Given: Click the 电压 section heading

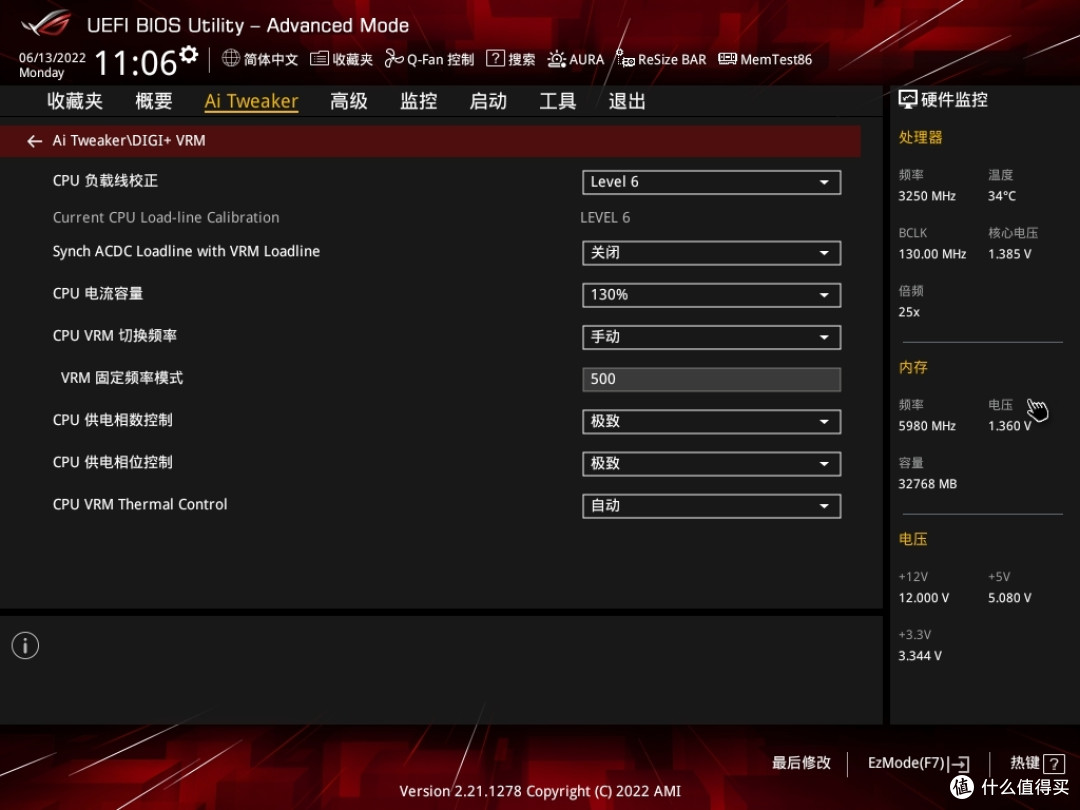Looking at the screenshot, I should click(x=913, y=539).
